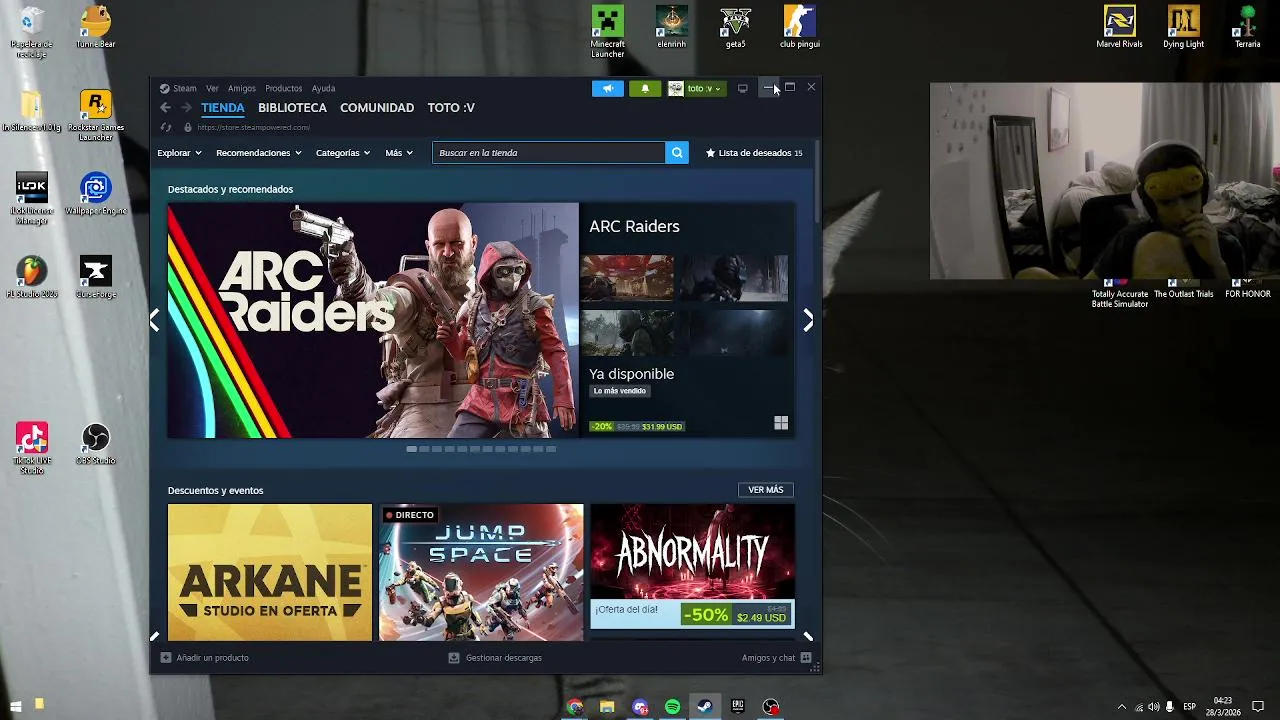Image resolution: width=1280 pixels, height=720 pixels.
Task: Open Amigos y chat
Action: pos(777,658)
